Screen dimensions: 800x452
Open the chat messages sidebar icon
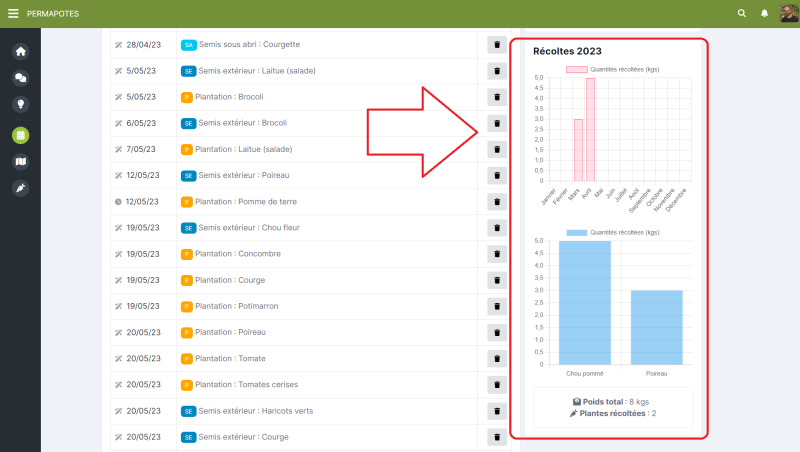point(20,78)
